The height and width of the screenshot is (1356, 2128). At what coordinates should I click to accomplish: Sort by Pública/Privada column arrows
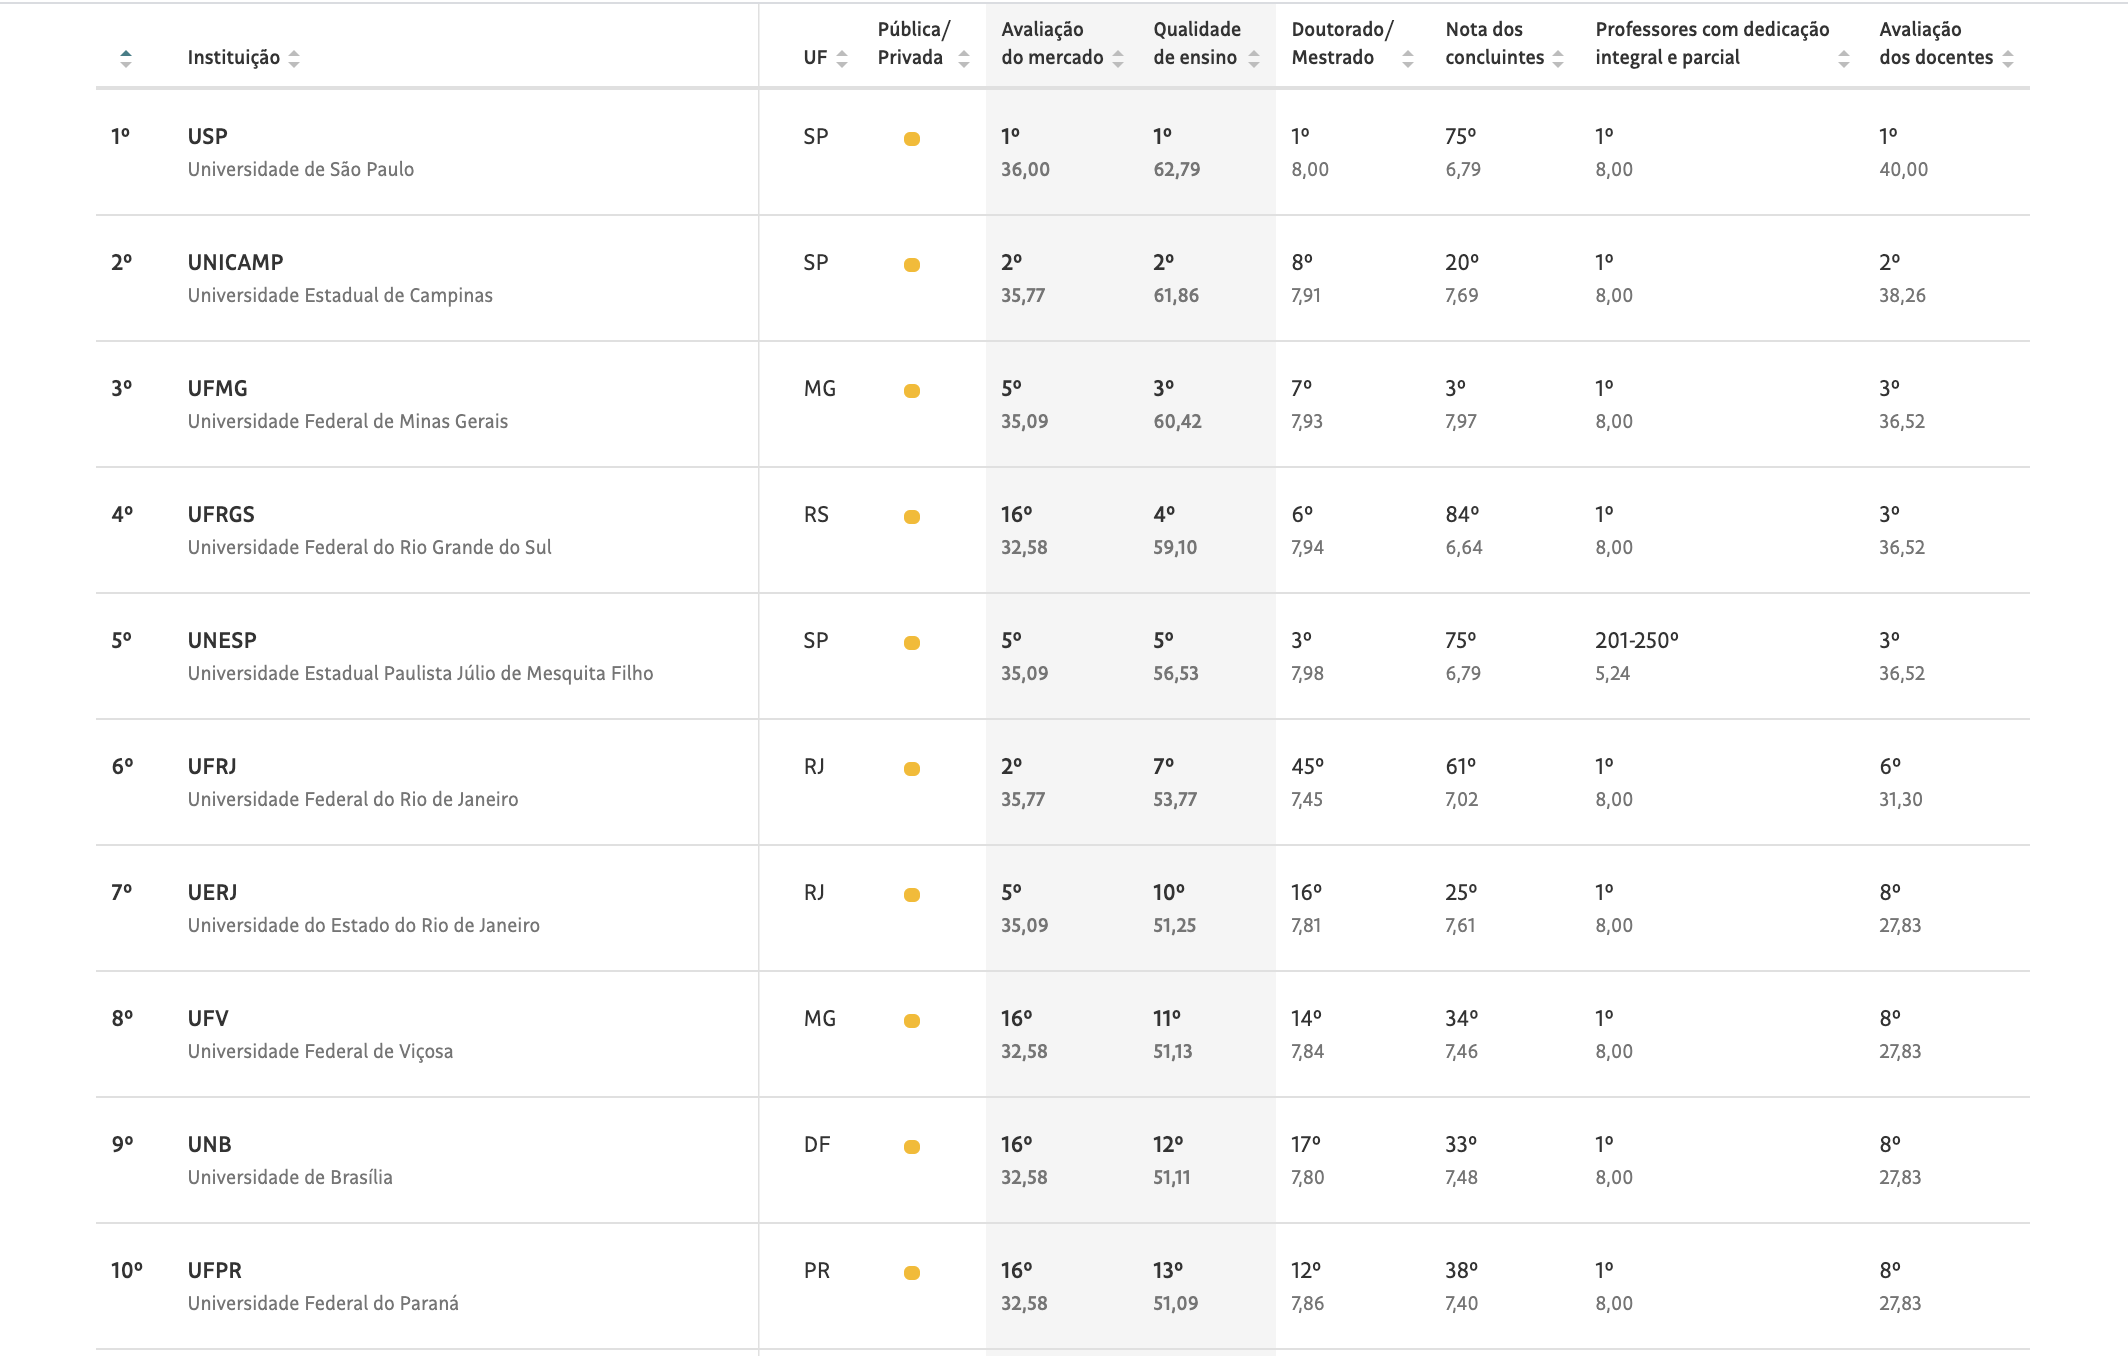tap(964, 59)
